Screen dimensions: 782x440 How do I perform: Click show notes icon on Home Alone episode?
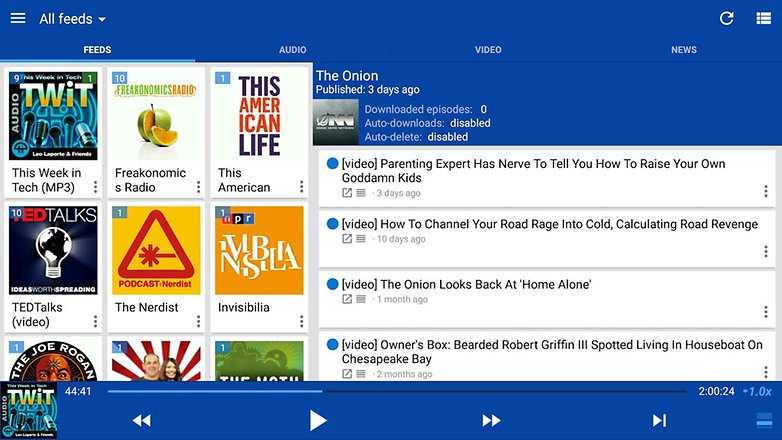coord(361,299)
